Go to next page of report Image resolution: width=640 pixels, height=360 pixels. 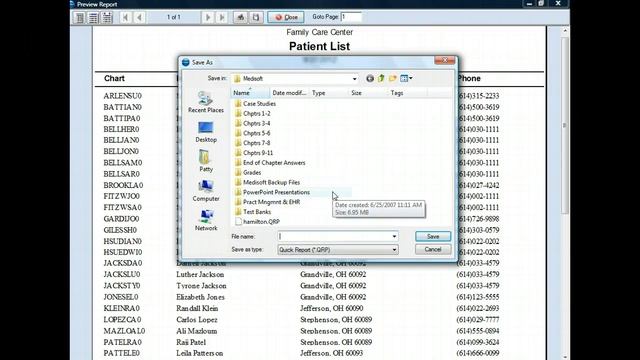coord(208,18)
